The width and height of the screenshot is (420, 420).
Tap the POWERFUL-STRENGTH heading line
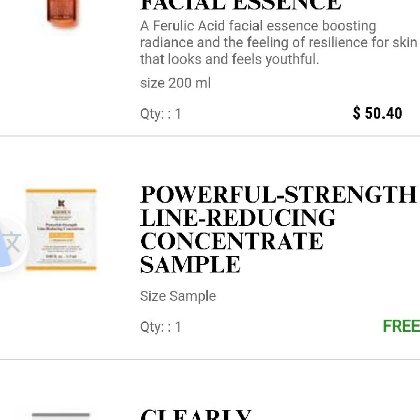tap(278, 194)
